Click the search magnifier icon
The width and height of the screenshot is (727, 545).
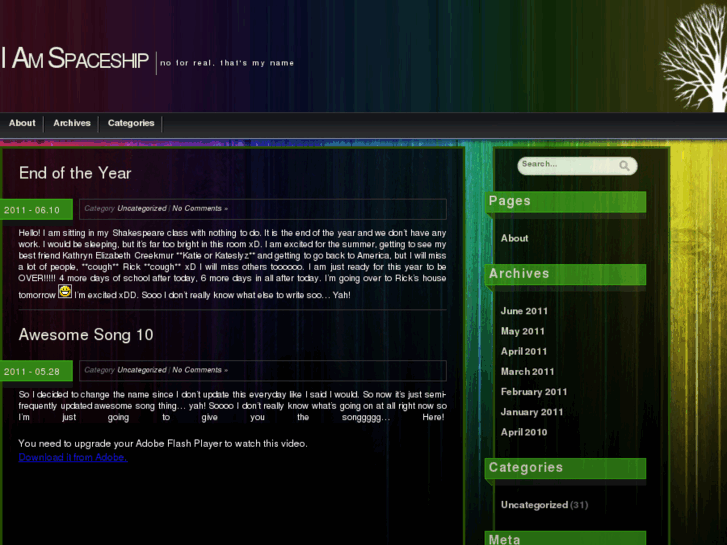624,166
